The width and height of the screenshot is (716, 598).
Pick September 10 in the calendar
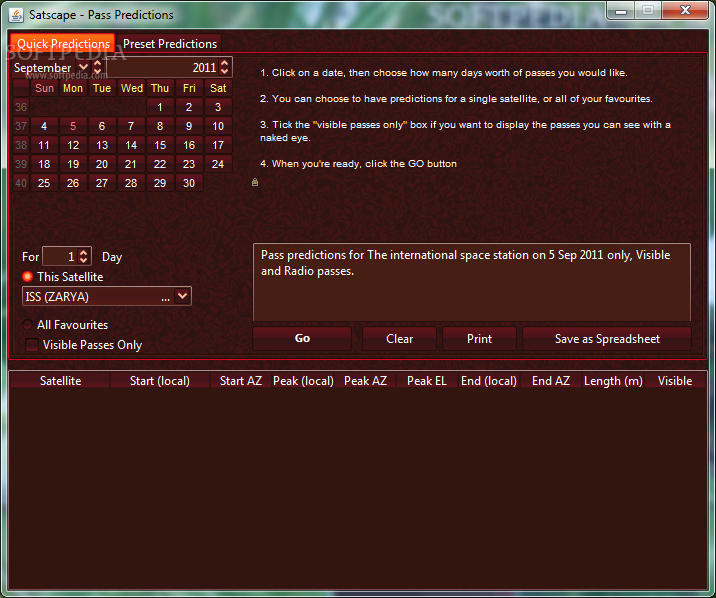218,126
